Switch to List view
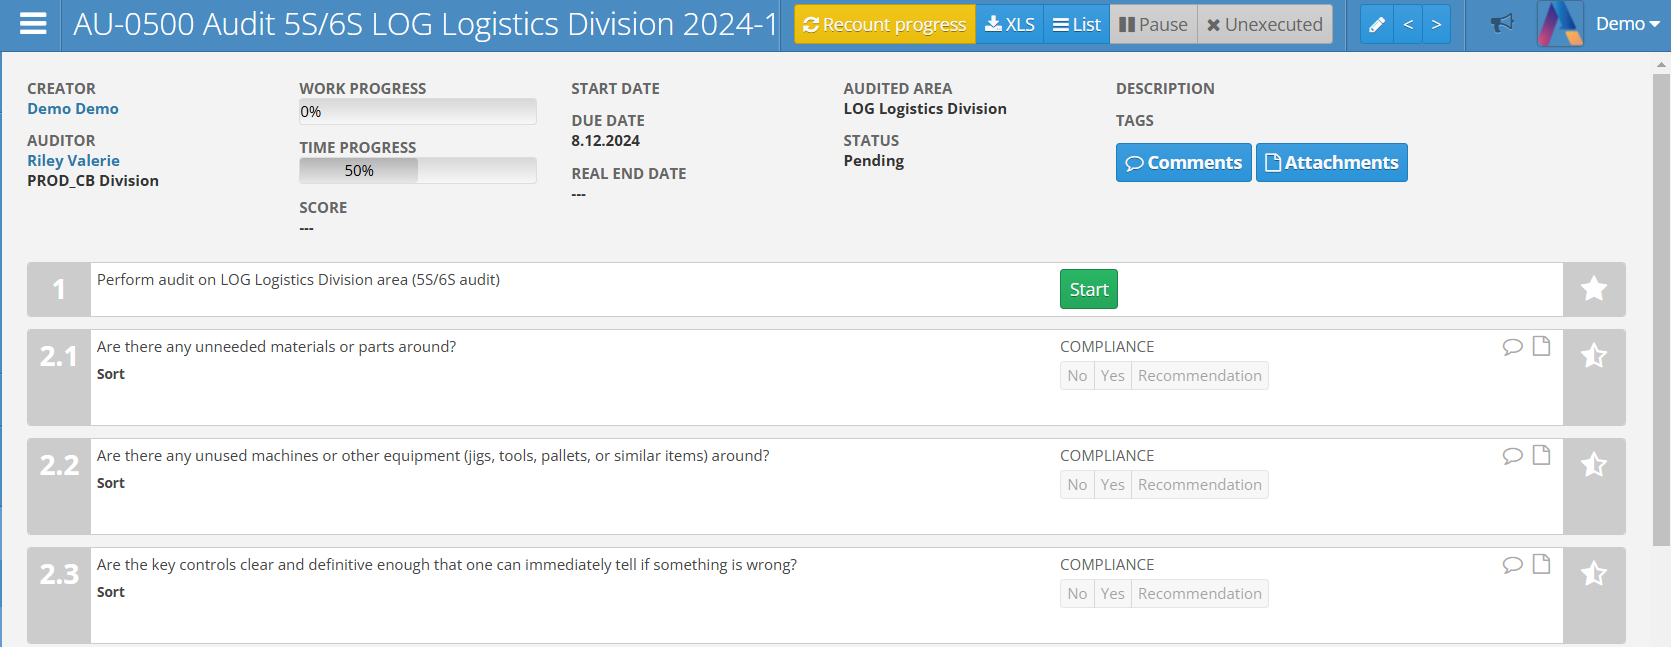This screenshot has height=647, width=1671. tap(1076, 25)
